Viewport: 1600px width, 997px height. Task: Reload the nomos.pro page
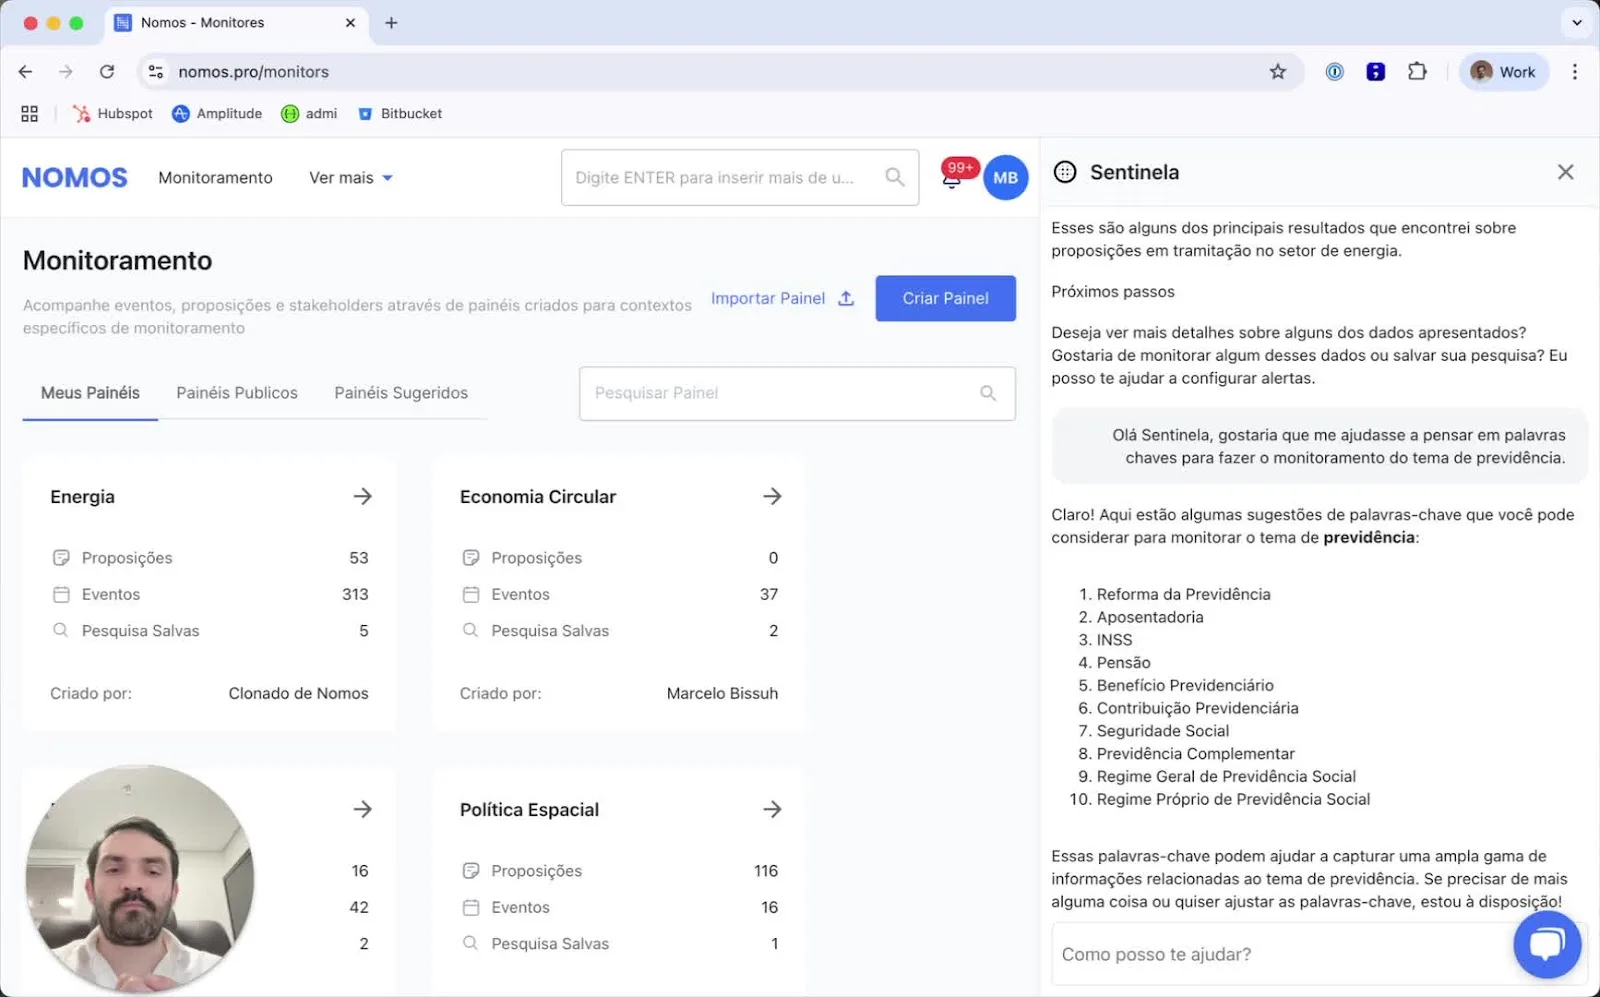(107, 72)
